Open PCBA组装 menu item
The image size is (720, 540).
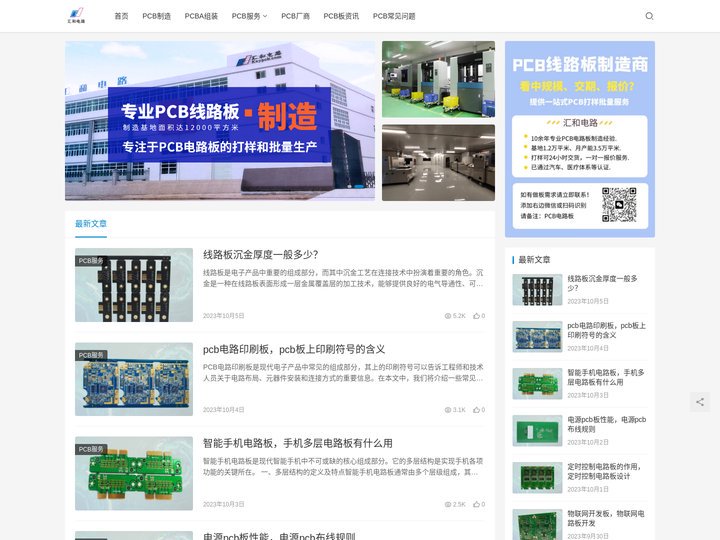pos(201,16)
